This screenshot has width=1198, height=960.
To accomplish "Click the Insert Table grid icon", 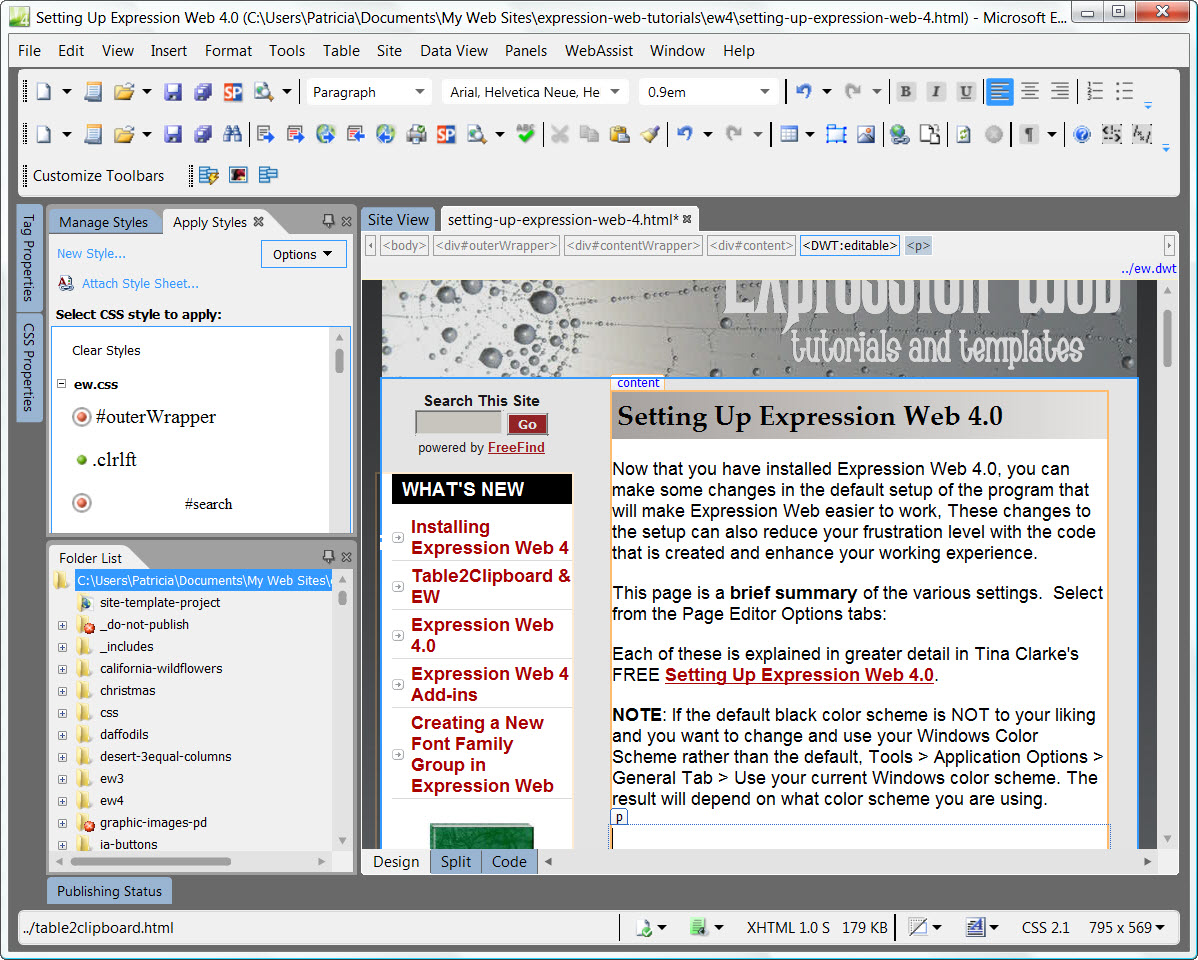I will pyautogui.click(x=789, y=135).
